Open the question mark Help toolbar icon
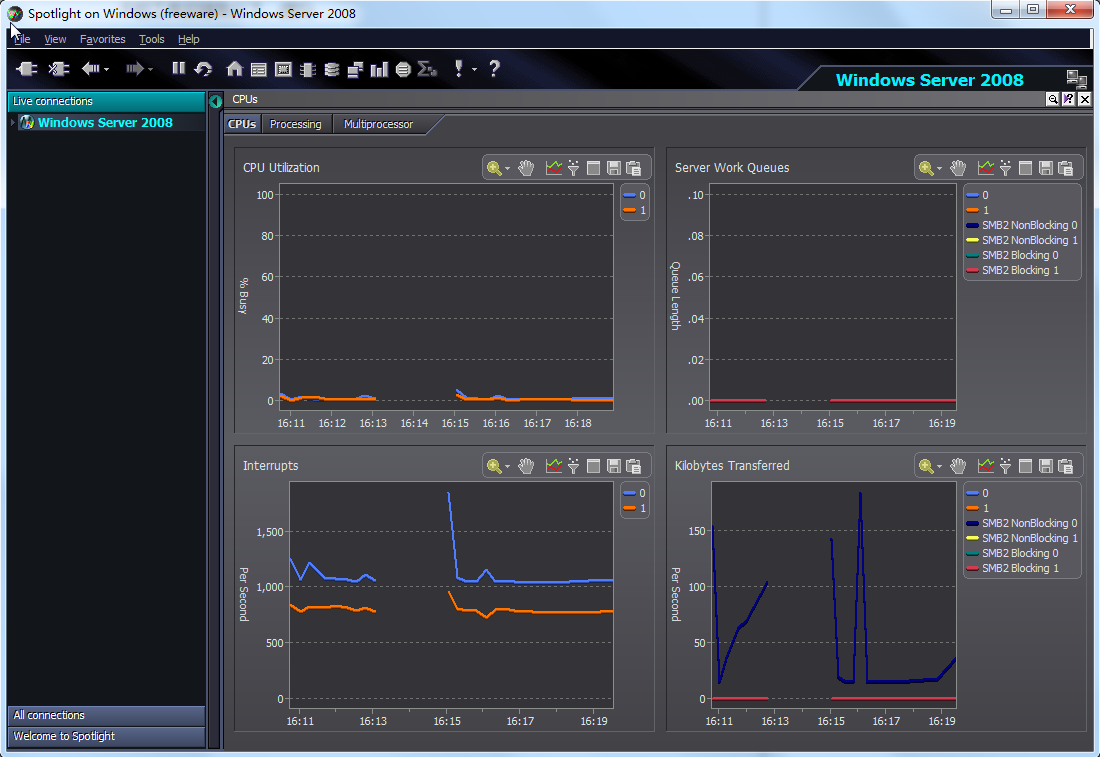 point(494,69)
